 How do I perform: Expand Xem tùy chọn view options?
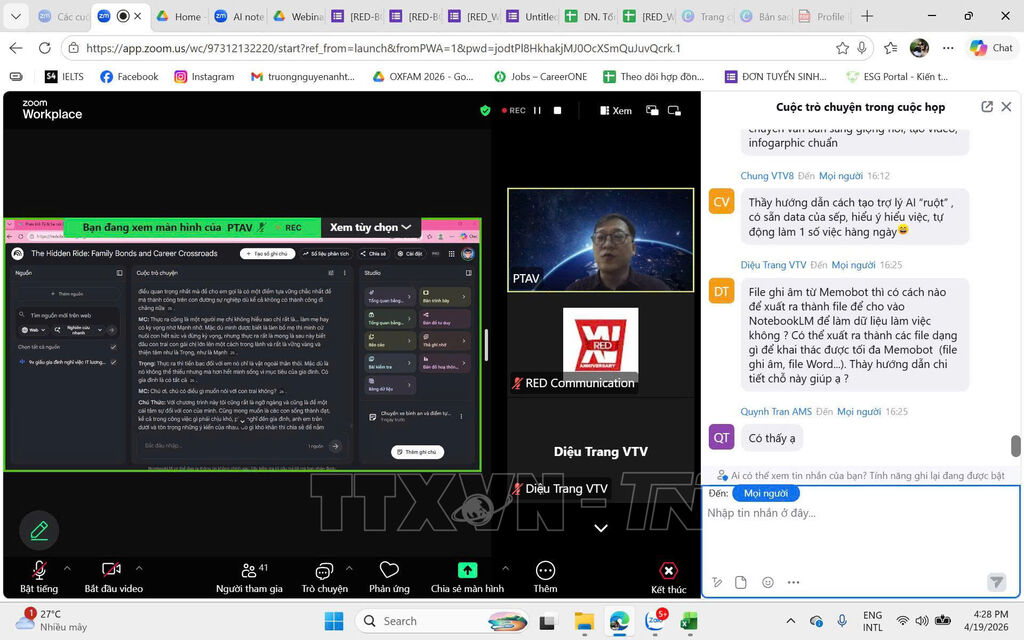pos(371,227)
